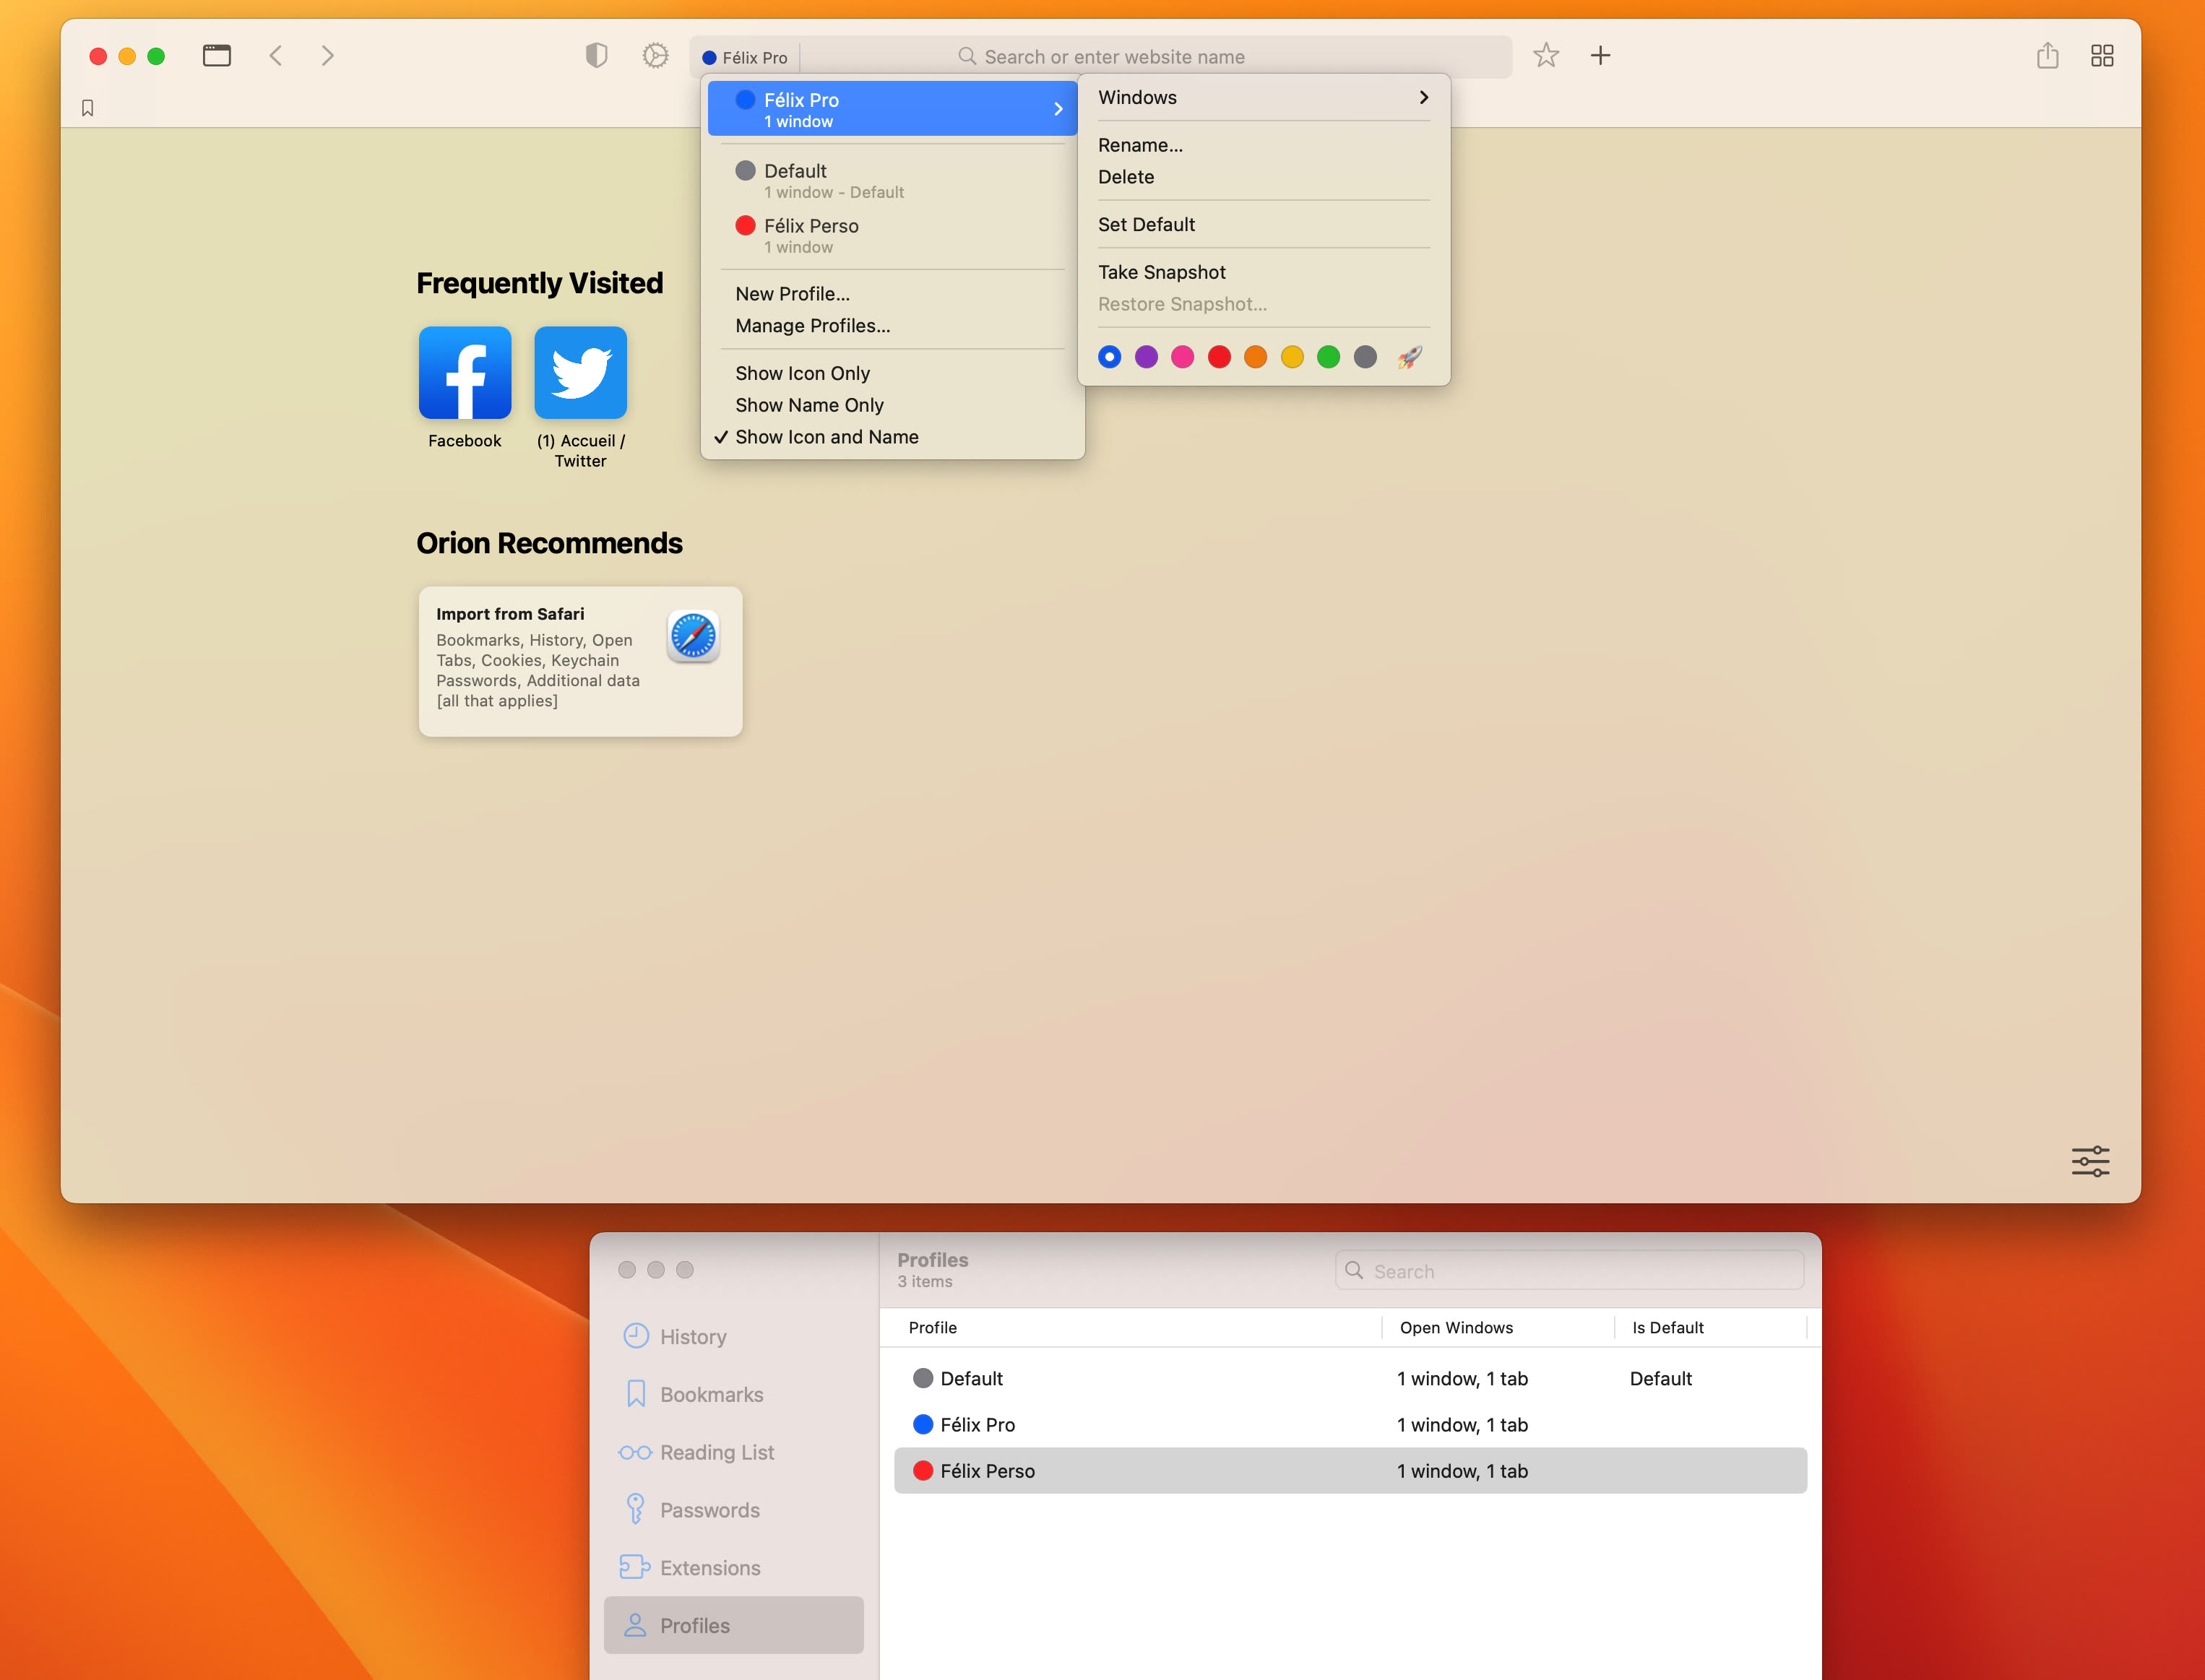Select the Show Icon Only display option

coord(802,372)
